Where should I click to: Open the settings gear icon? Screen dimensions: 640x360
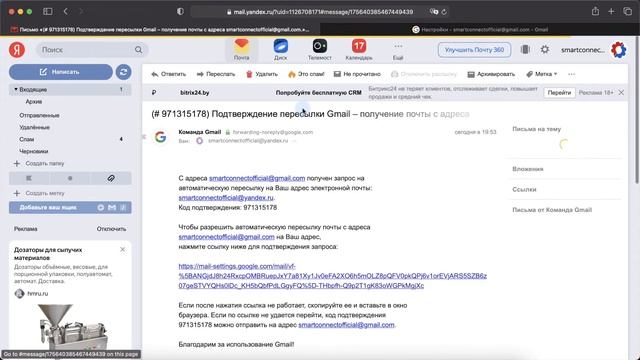coord(544,49)
